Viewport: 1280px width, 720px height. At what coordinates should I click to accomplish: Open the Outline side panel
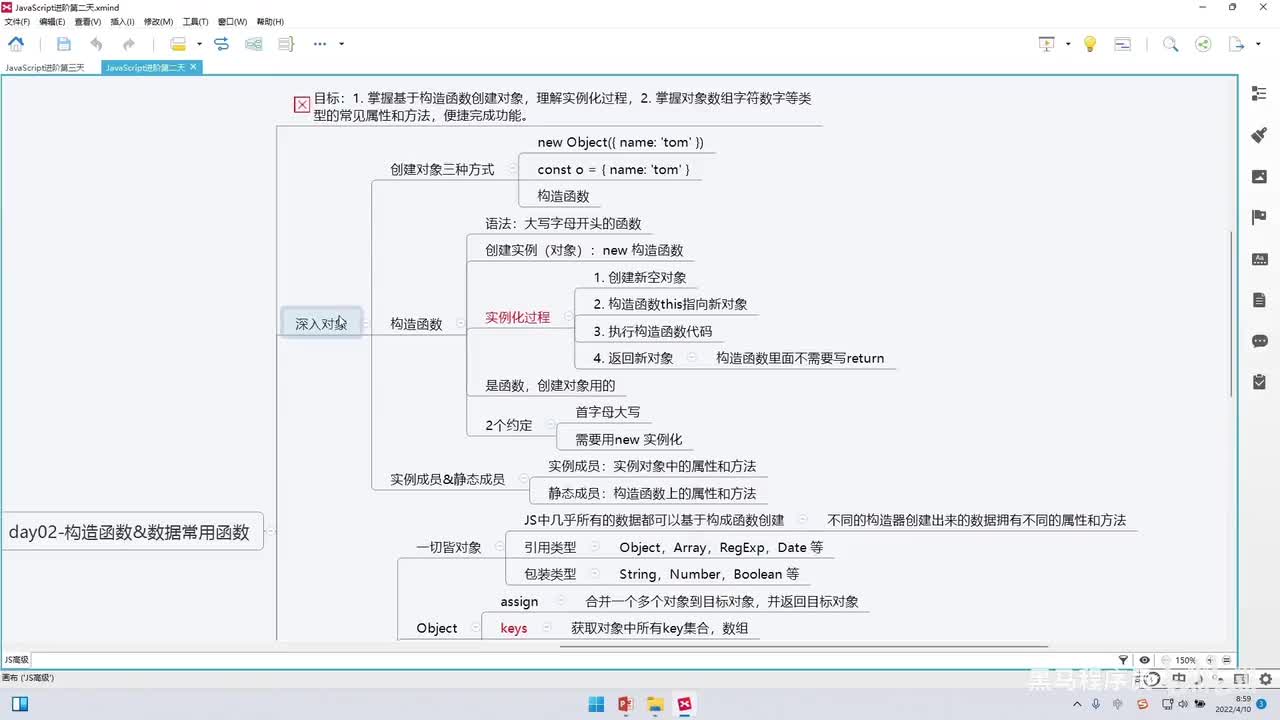click(1259, 94)
